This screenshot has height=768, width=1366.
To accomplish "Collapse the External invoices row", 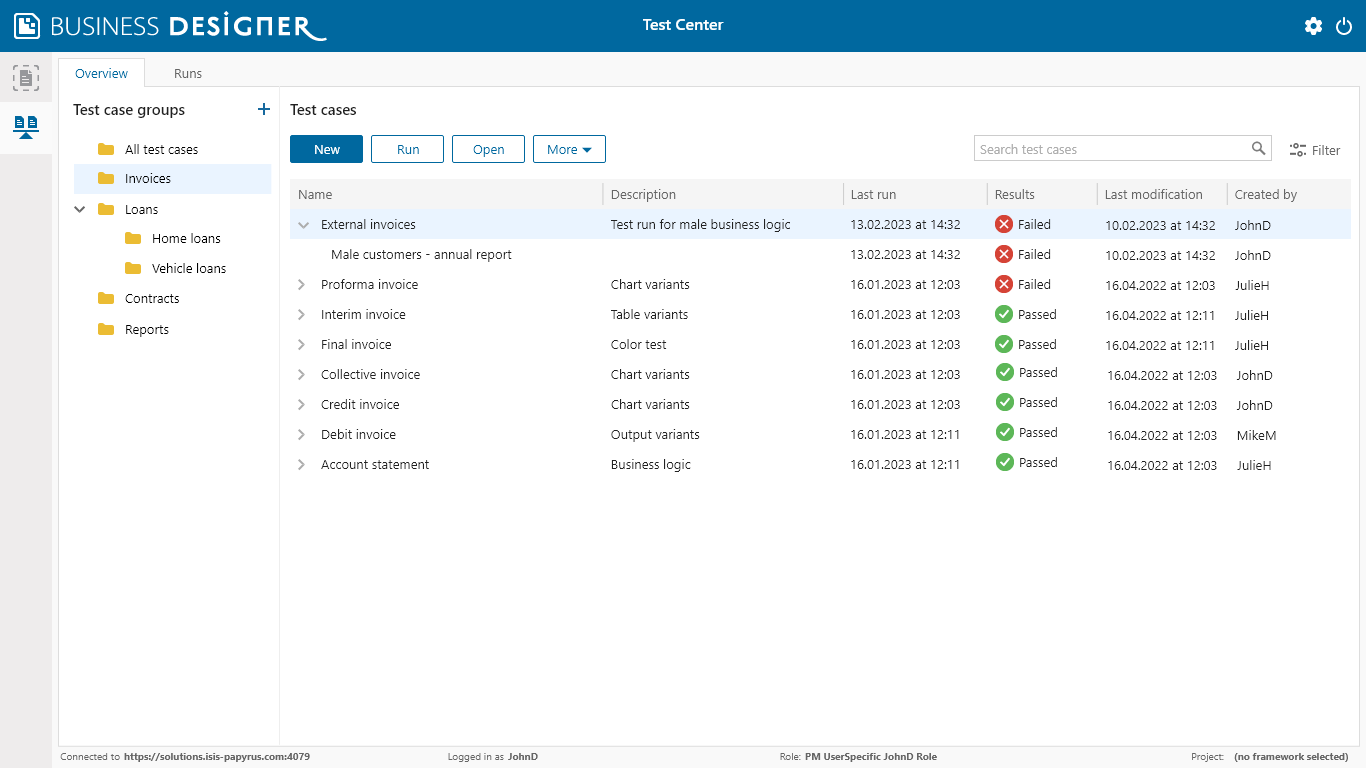I will [304, 225].
